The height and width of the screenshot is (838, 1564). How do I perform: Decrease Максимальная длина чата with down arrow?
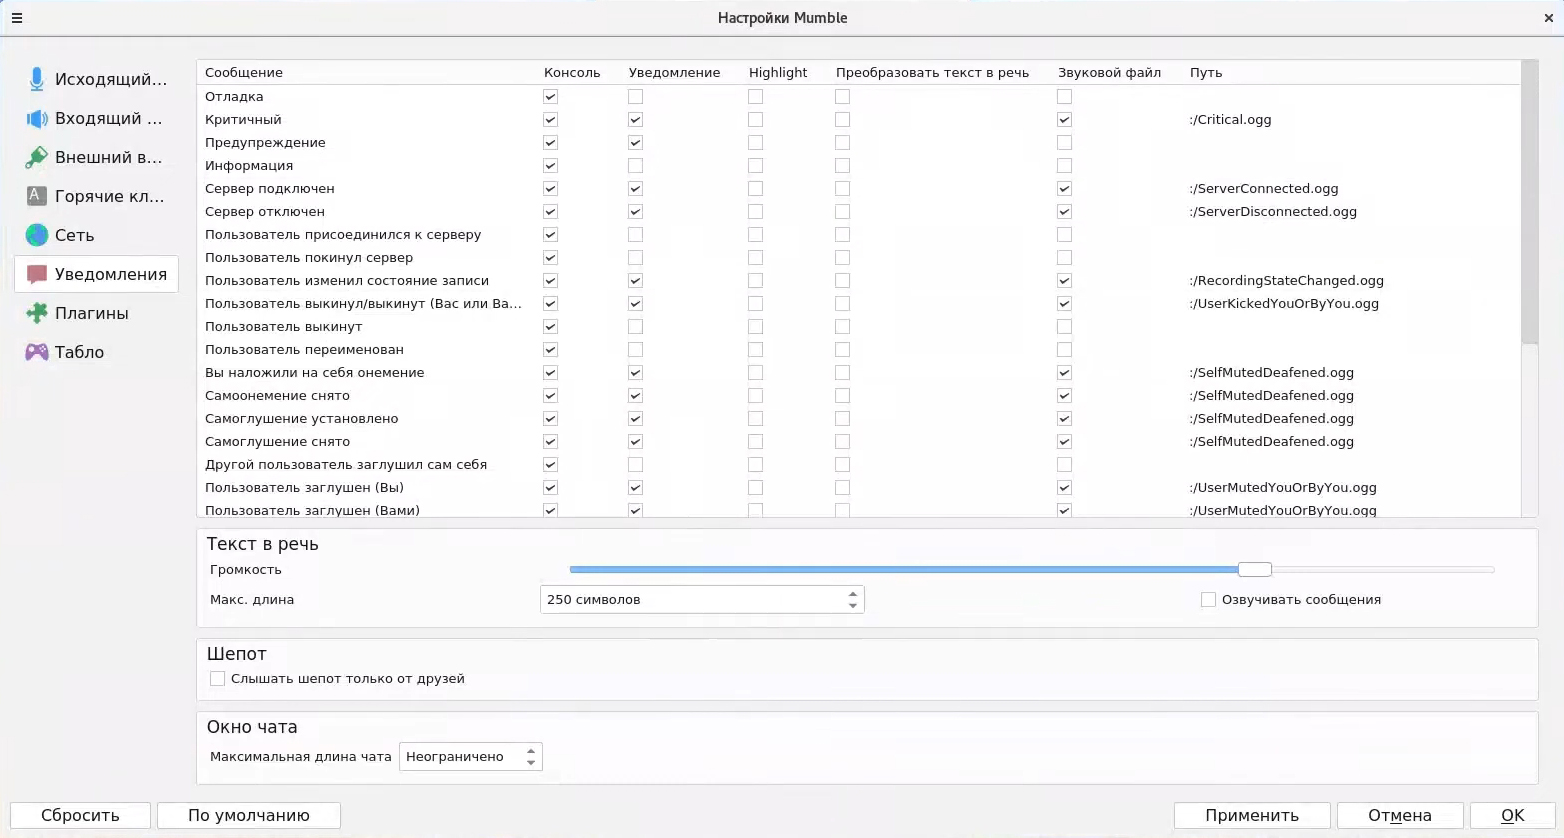(x=531, y=763)
